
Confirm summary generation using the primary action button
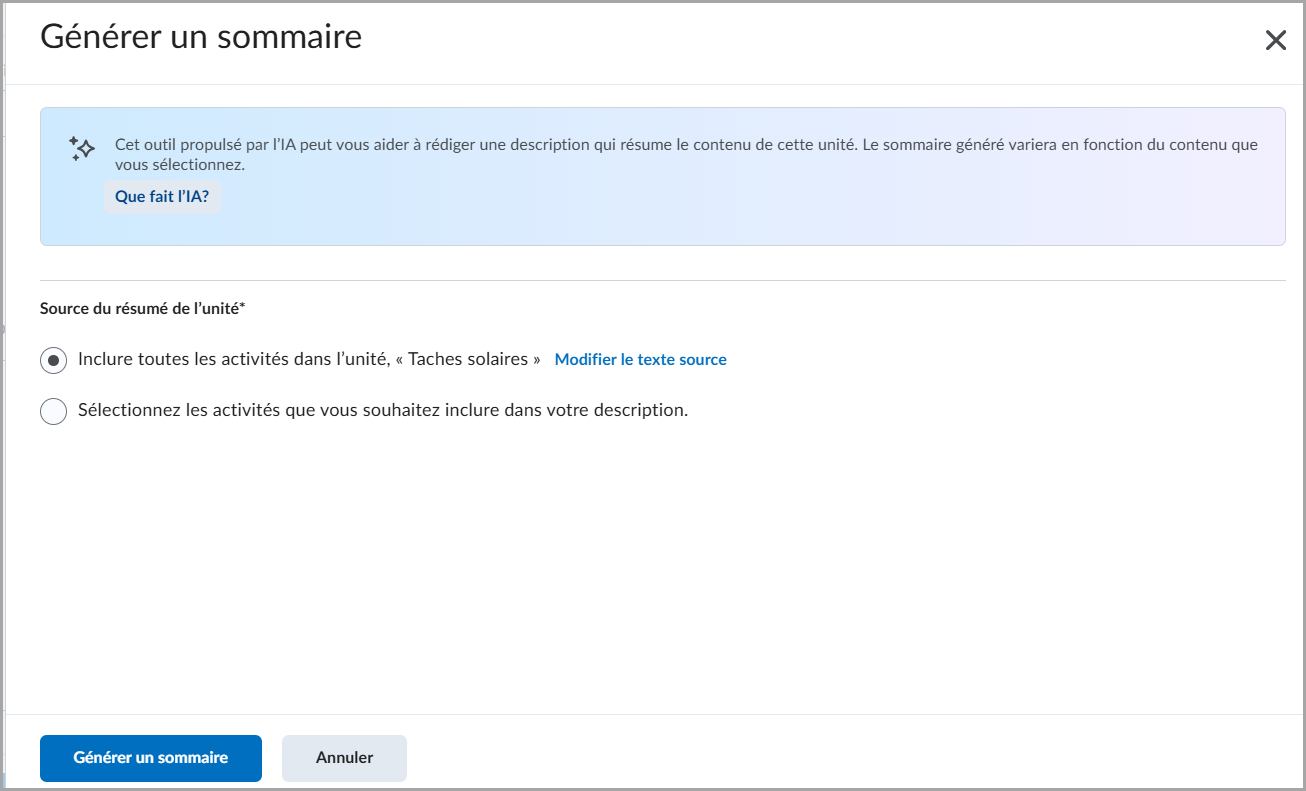pos(150,758)
